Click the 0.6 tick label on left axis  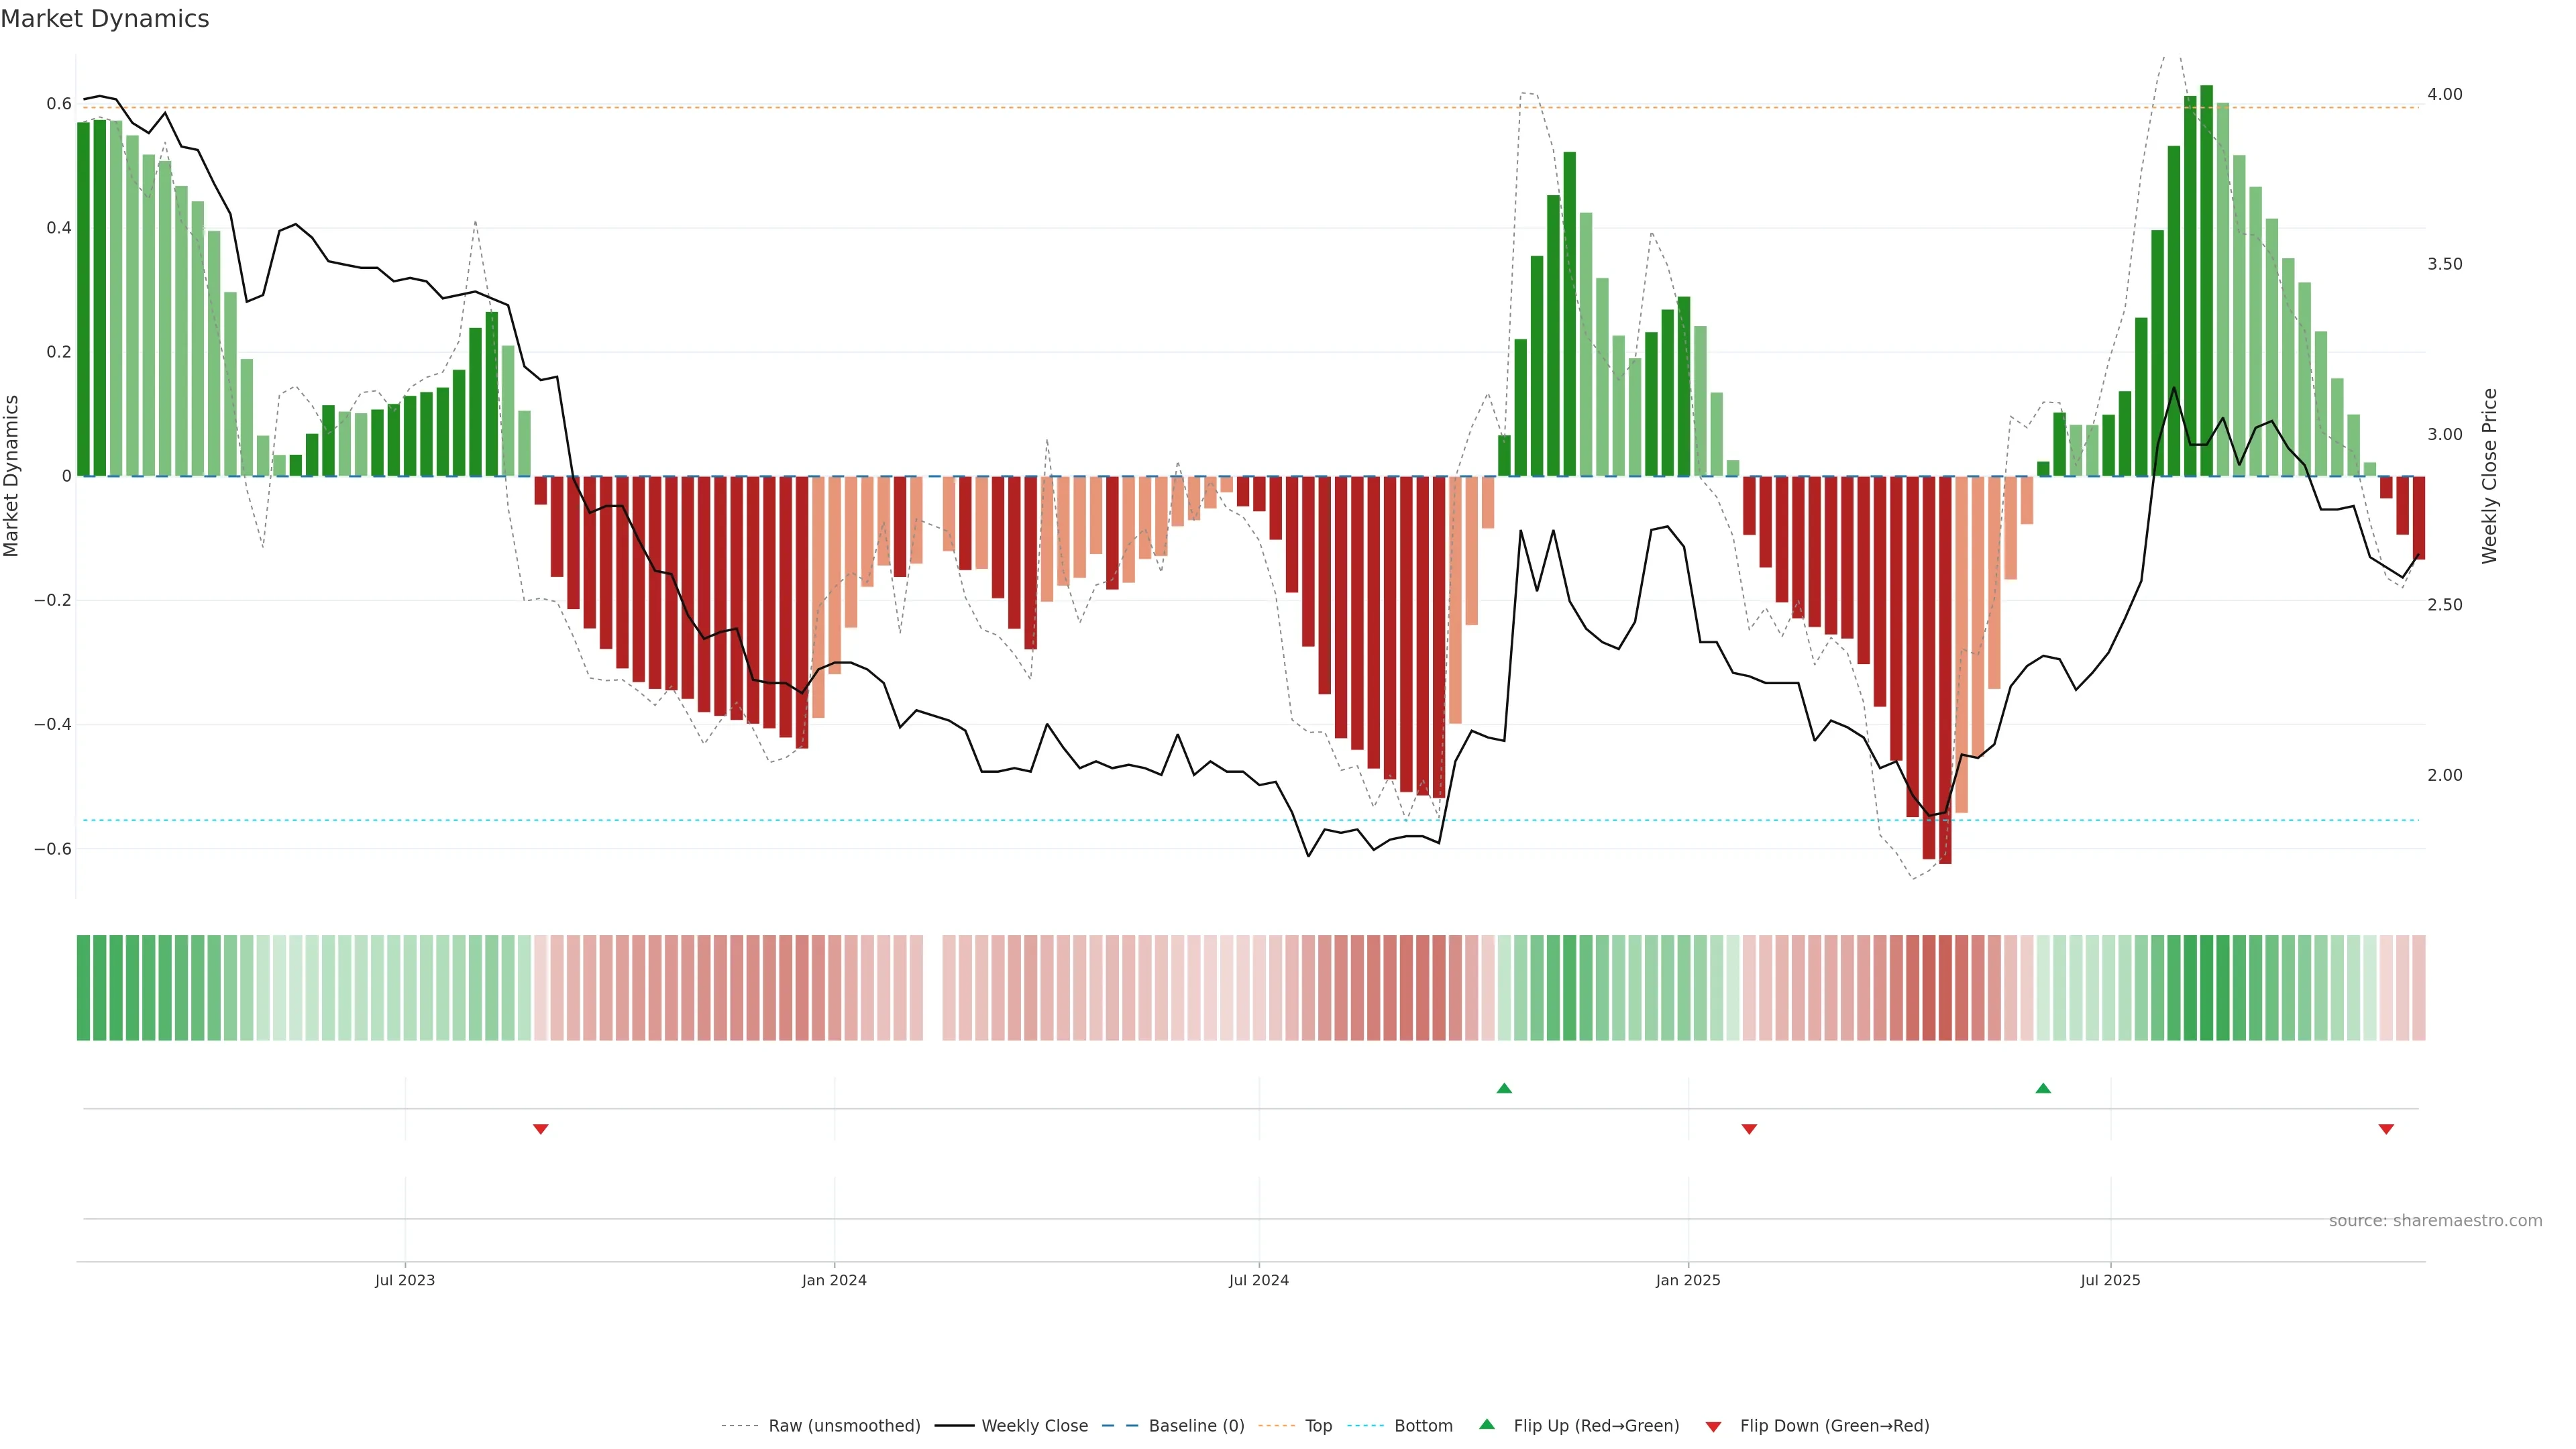58,104
